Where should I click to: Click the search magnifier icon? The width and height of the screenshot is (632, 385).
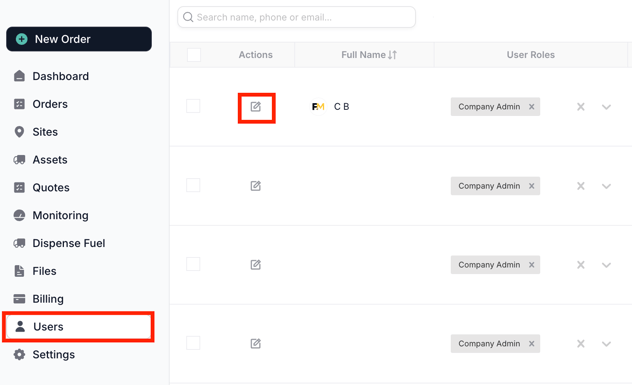tap(188, 17)
